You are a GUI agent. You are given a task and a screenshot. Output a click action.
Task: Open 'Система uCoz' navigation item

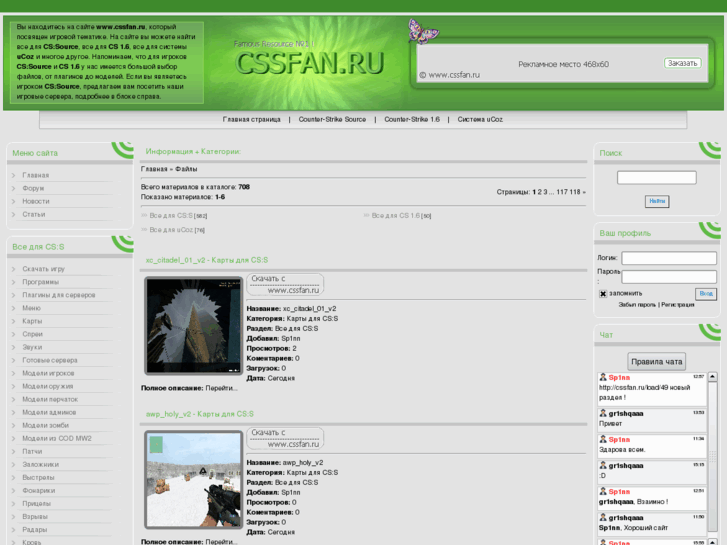[x=480, y=119]
